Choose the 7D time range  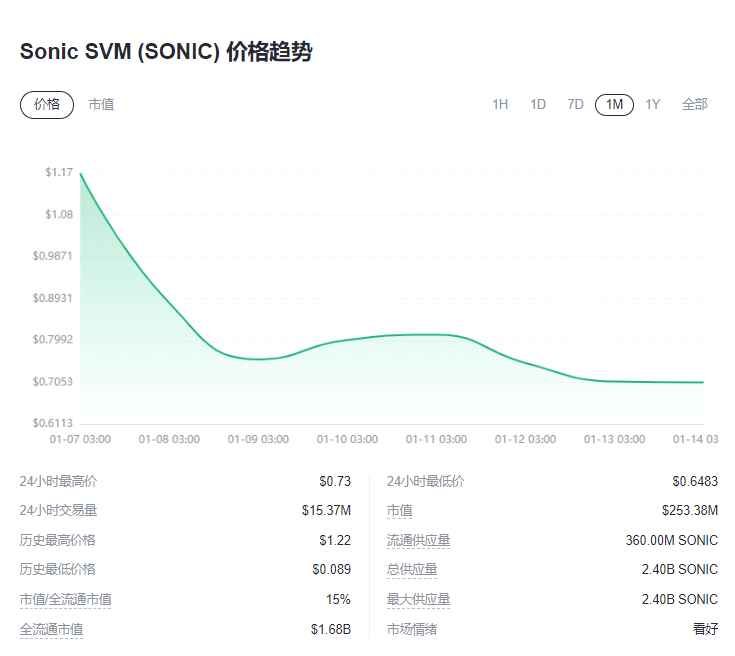point(576,105)
